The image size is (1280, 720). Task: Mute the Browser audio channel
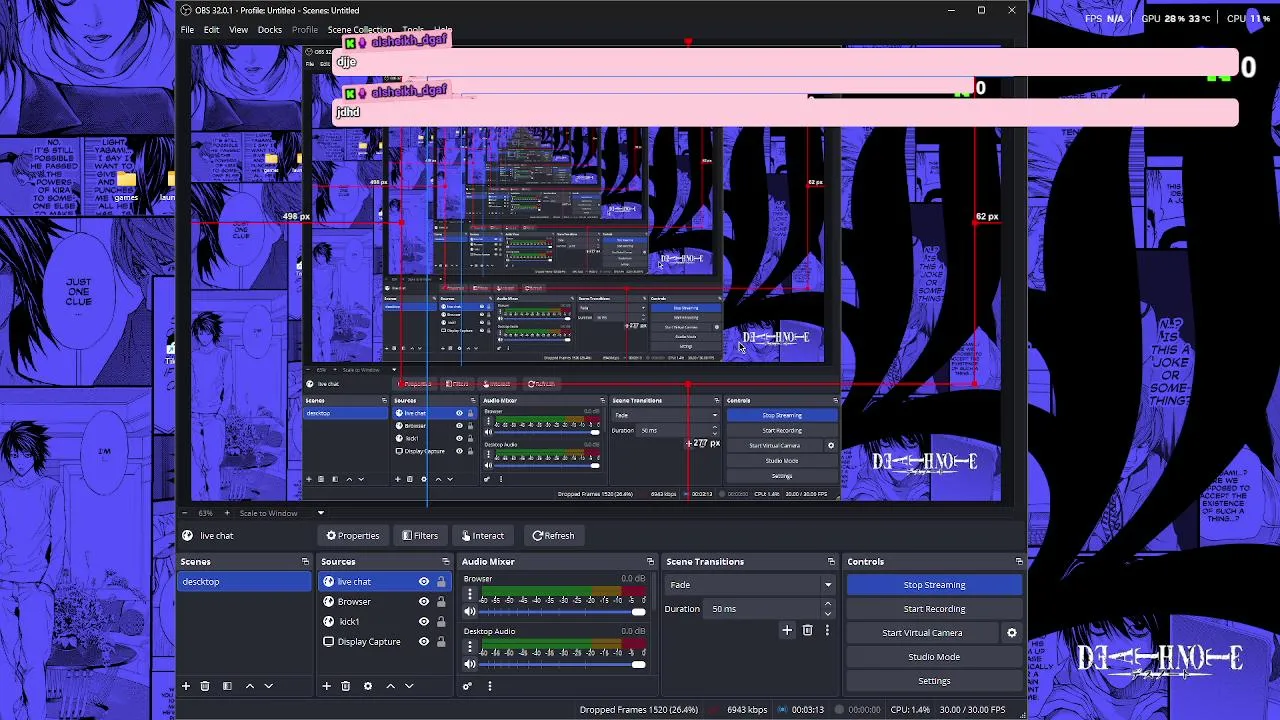tap(470, 612)
